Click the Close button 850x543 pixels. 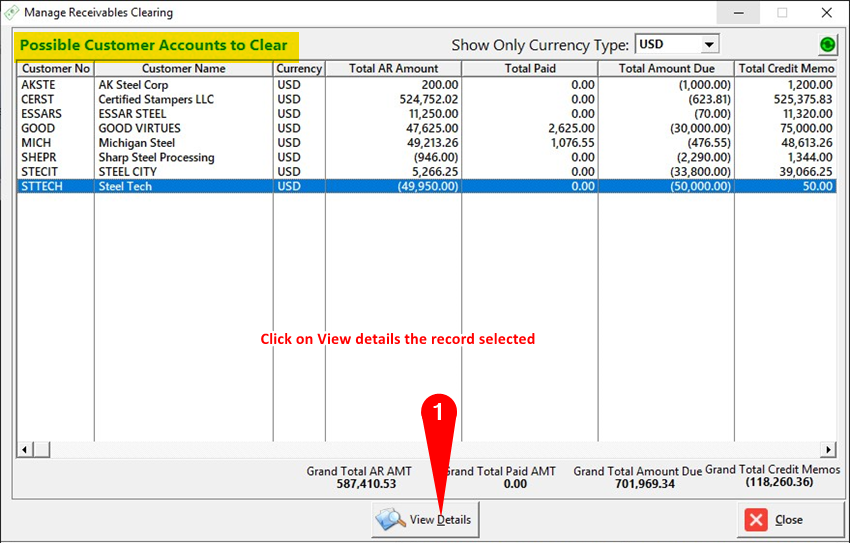[x=789, y=520]
